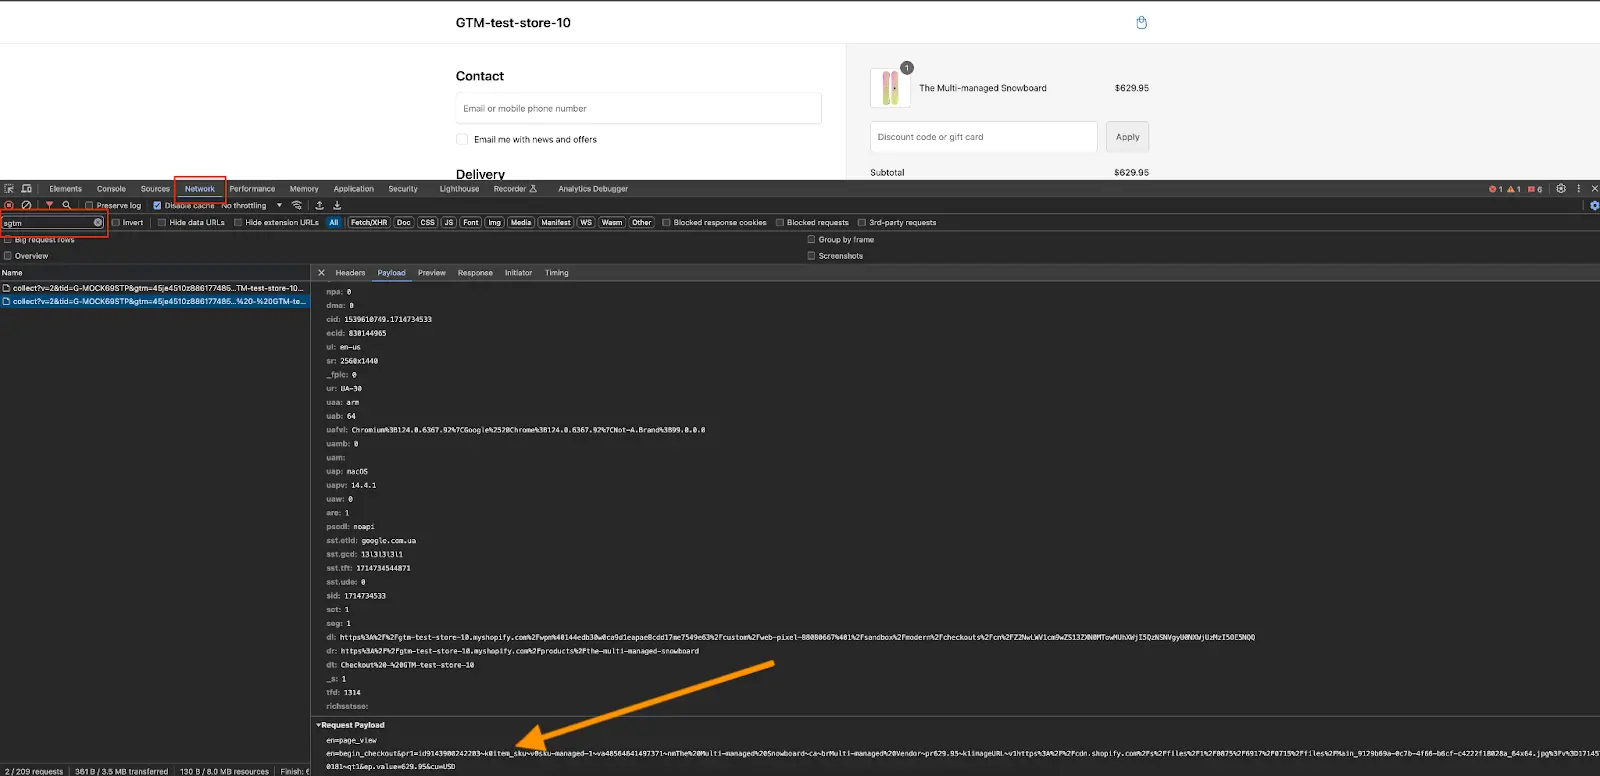View the Response tab

pyautogui.click(x=475, y=273)
